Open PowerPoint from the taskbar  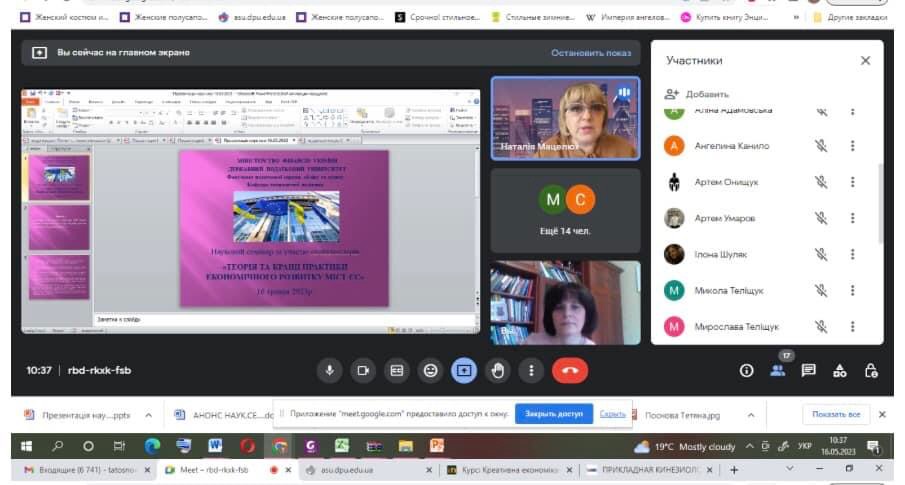437,446
